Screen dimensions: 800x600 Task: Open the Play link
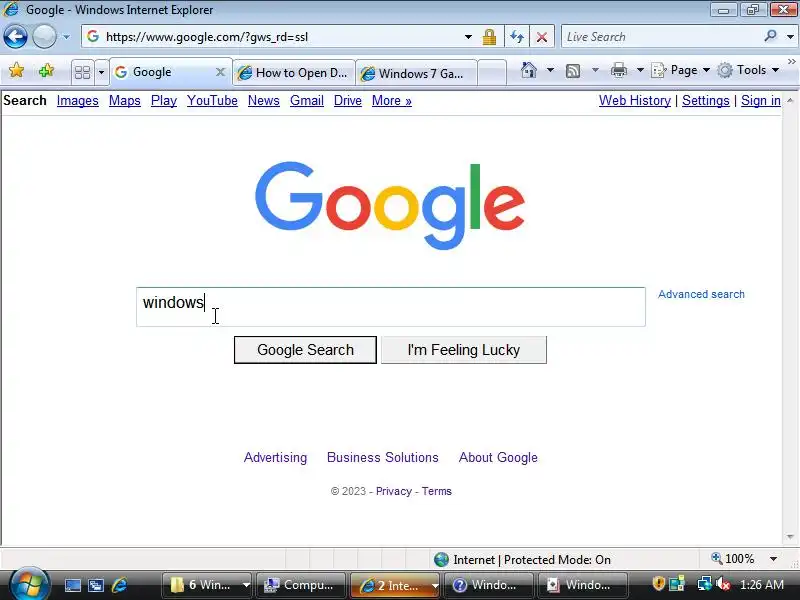pos(164,101)
